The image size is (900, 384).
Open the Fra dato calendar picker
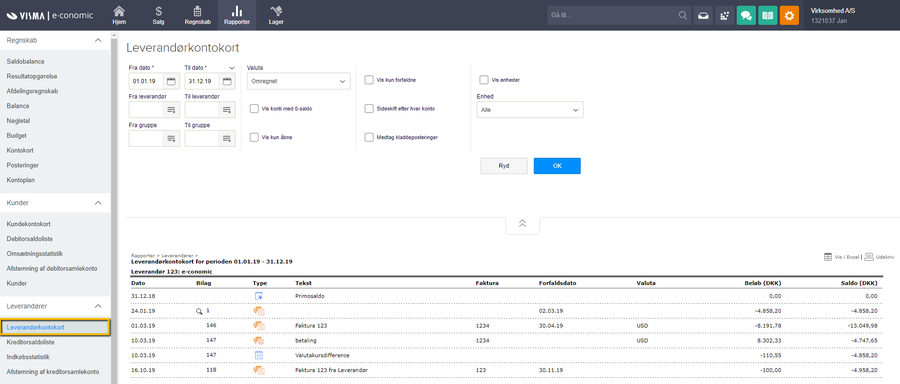(x=170, y=81)
